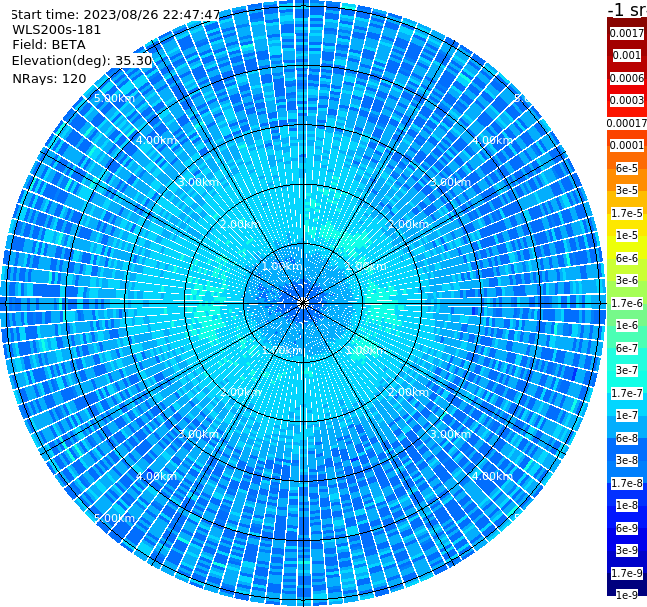This screenshot has width=647, height=607.
Task: Click the 1.7e-9 colorbar label
Action: pyautogui.click(x=627, y=573)
